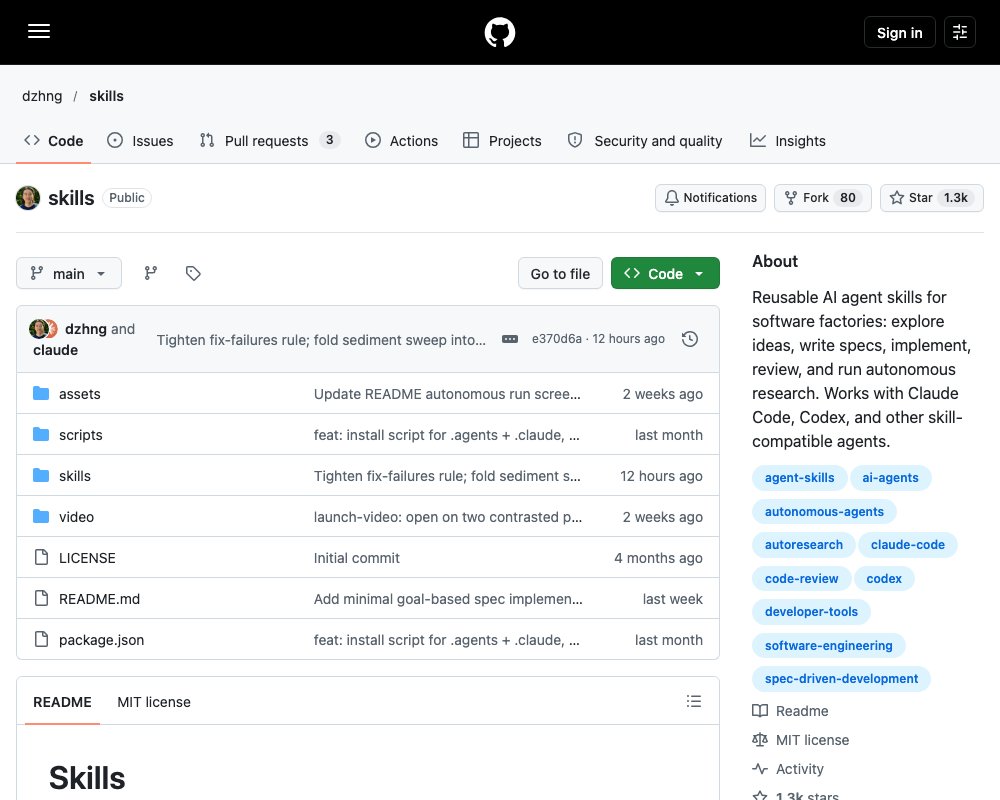The width and height of the screenshot is (1000, 800).
Task: Select the claude-code topic tag
Action: click(908, 545)
